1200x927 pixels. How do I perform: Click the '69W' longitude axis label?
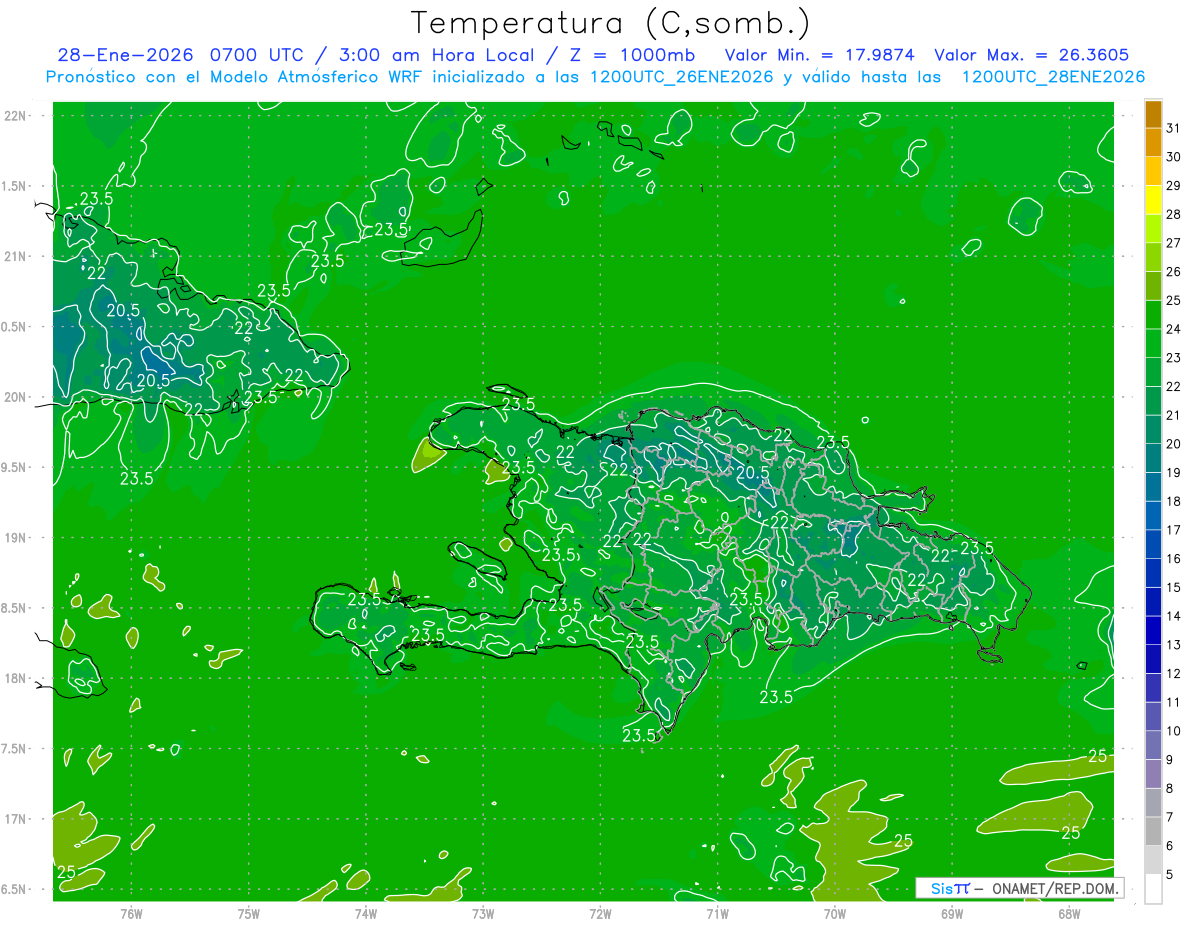coord(952,913)
